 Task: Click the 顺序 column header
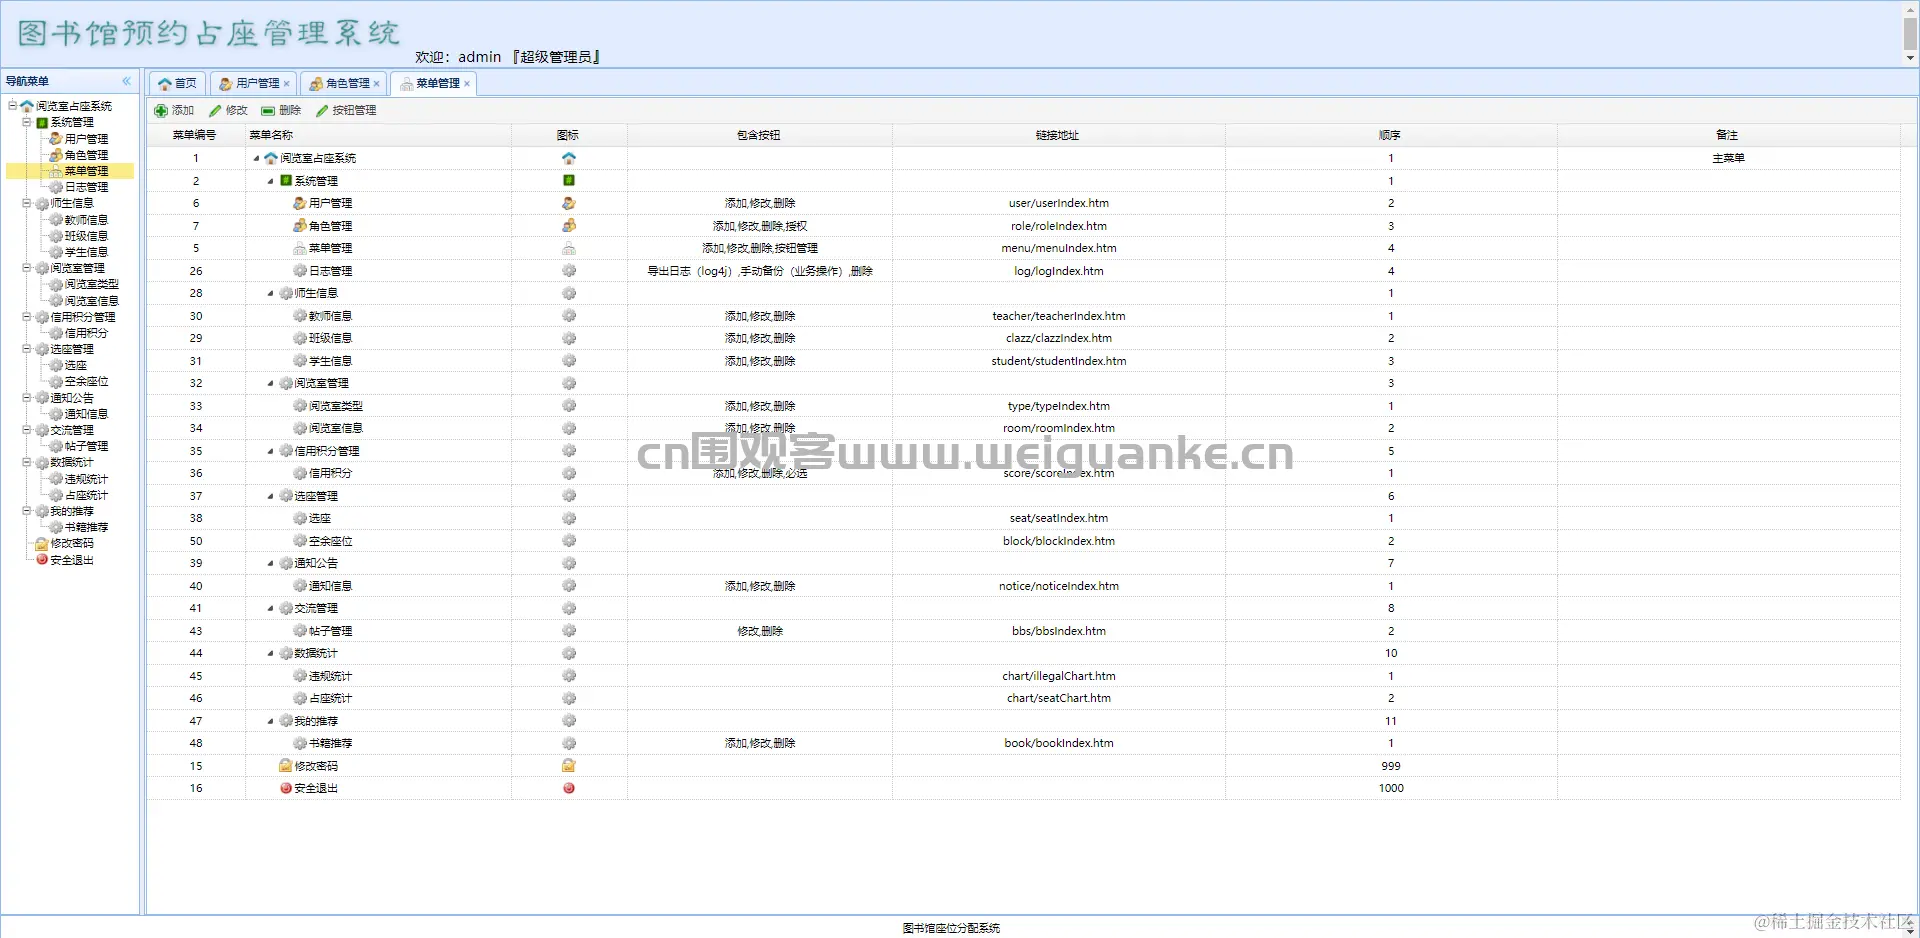click(x=1390, y=135)
